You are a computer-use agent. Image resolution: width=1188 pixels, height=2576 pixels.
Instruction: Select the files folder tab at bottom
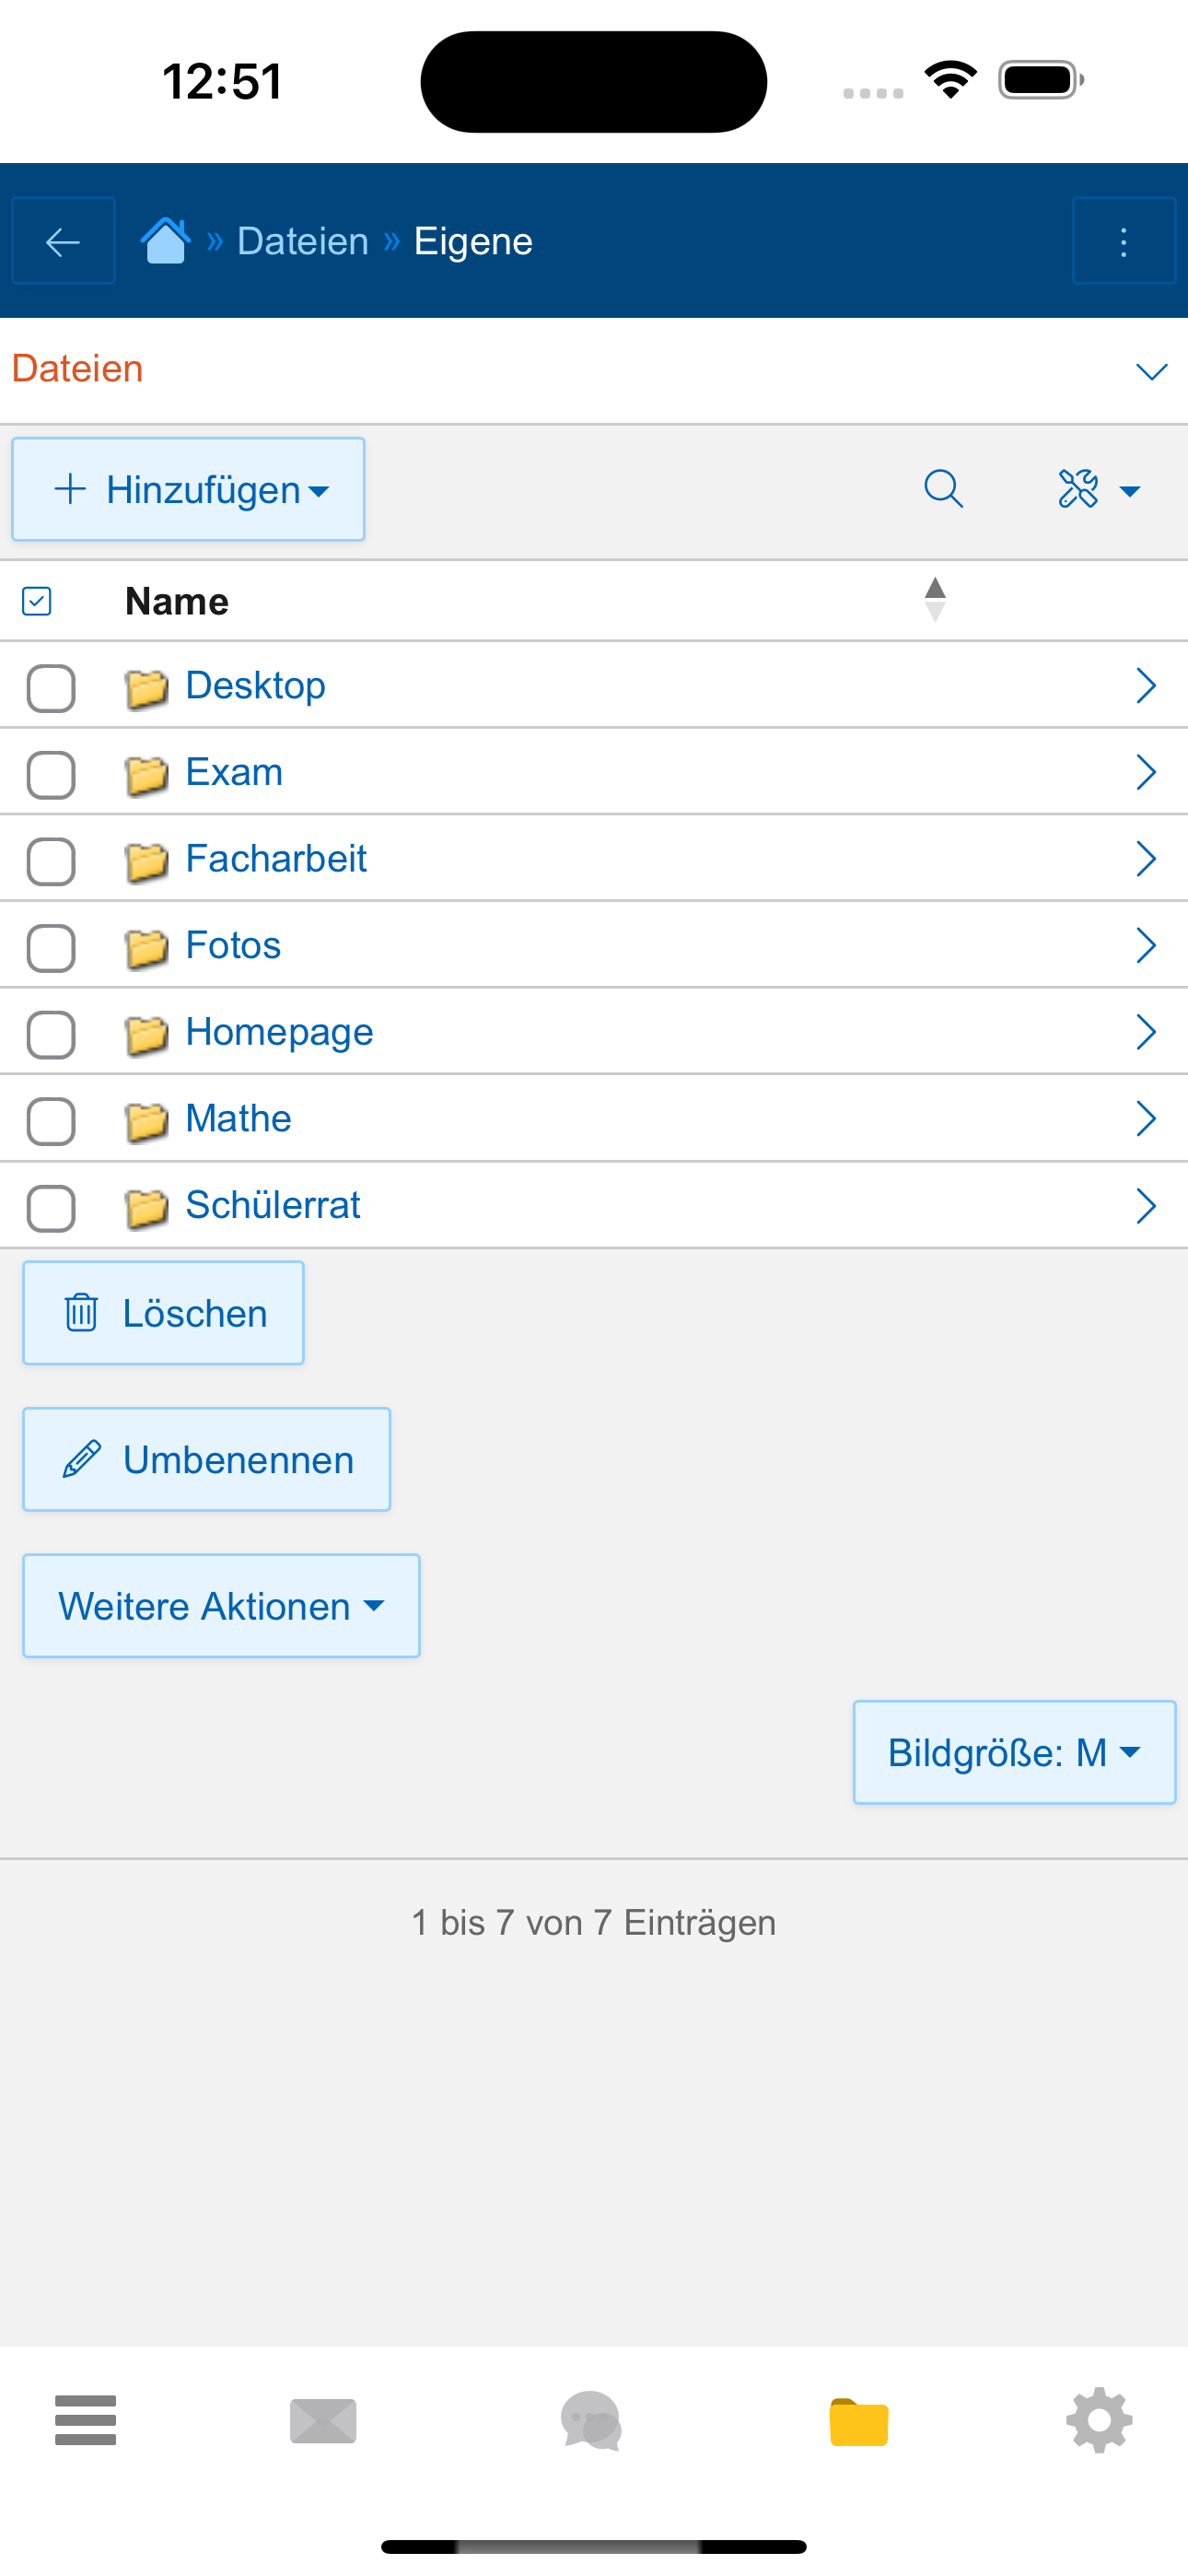coord(859,2422)
